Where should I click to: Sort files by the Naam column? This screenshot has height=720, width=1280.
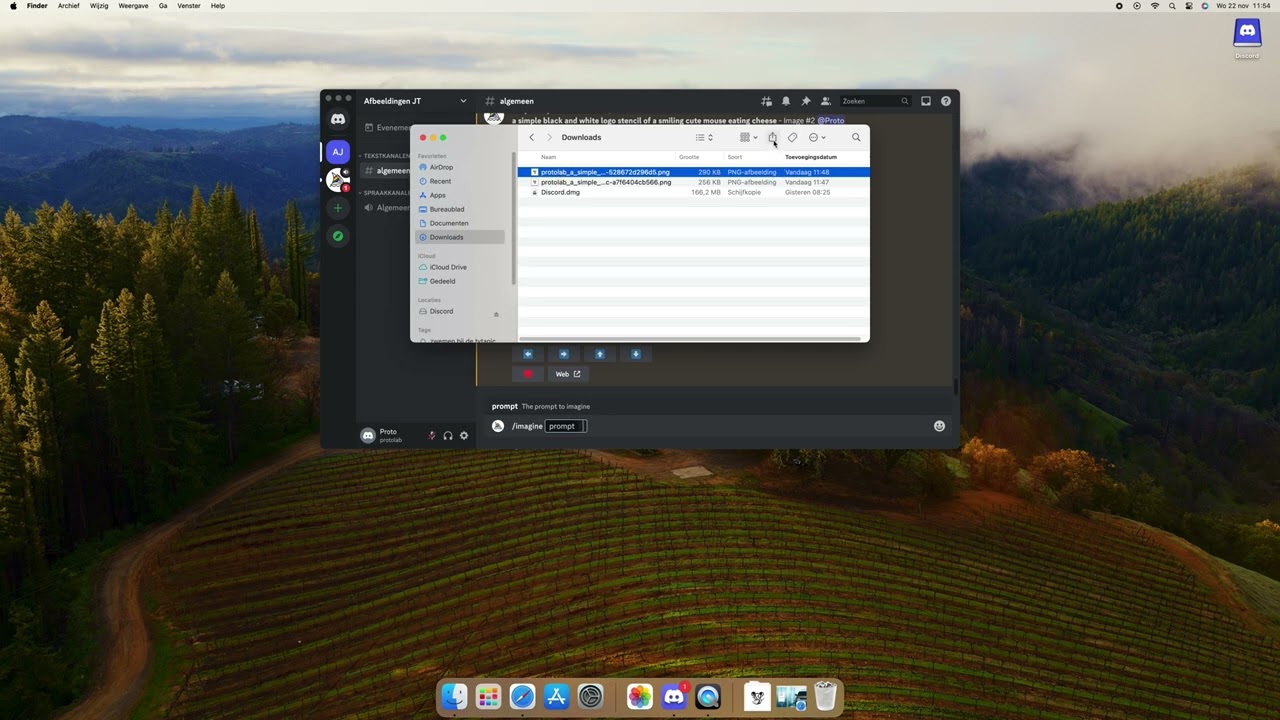pos(548,157)
